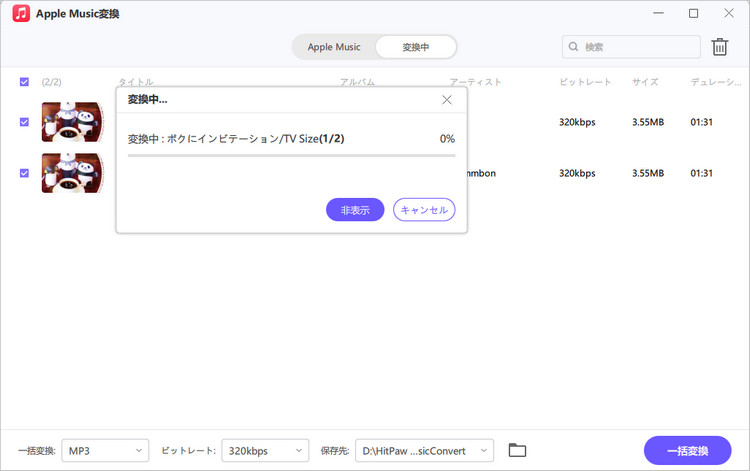Click the 検索 search field

pos(631,47)
